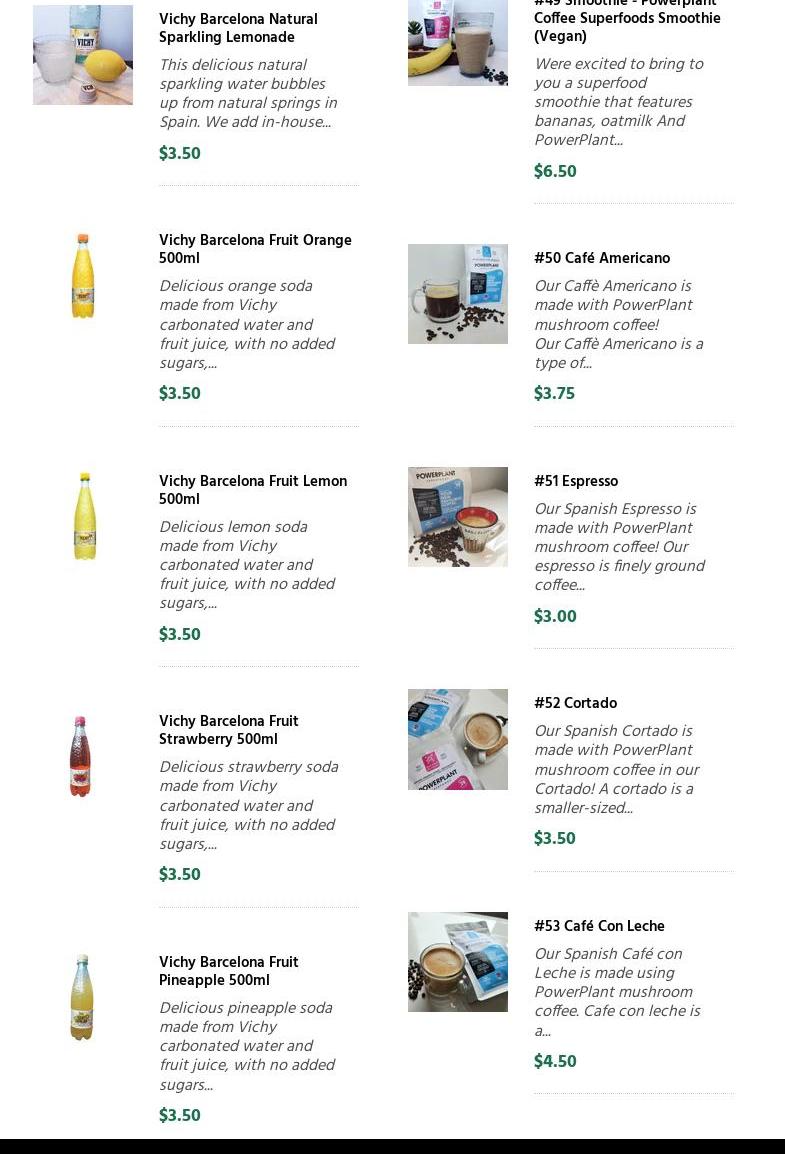The image size is (785, 1154).
Task: Click the Coffee Superfoods Smoothie photo
Action: click(x=457, y=42)
